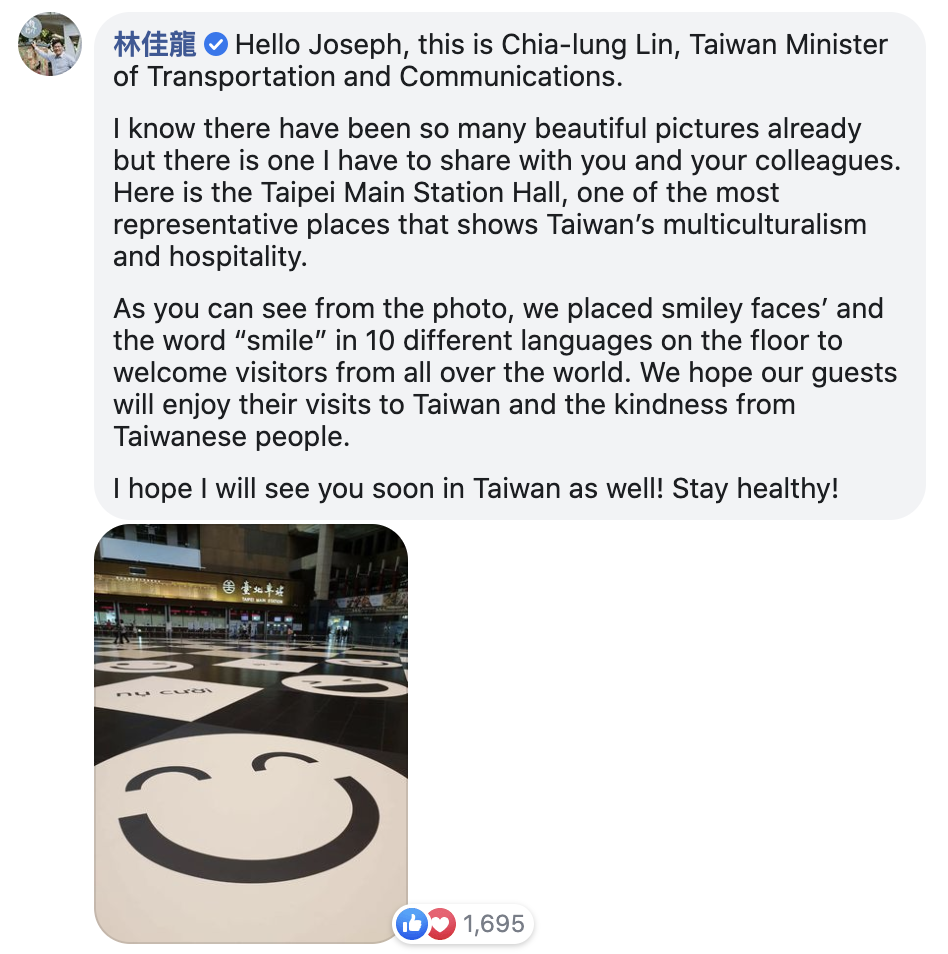
Task: Click the paragraph mentioning 10 different languages
Action: (x=505, y=372)
